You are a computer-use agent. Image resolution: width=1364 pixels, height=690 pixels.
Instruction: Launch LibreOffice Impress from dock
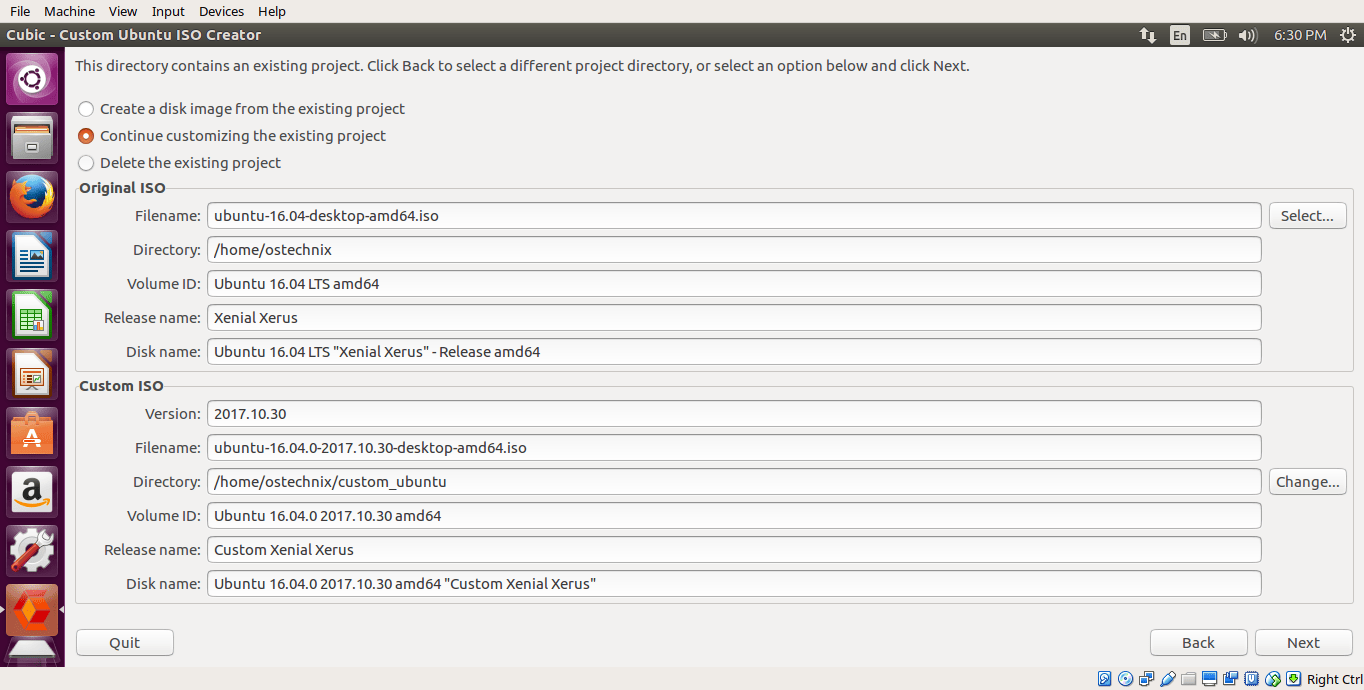coord(32,373)
